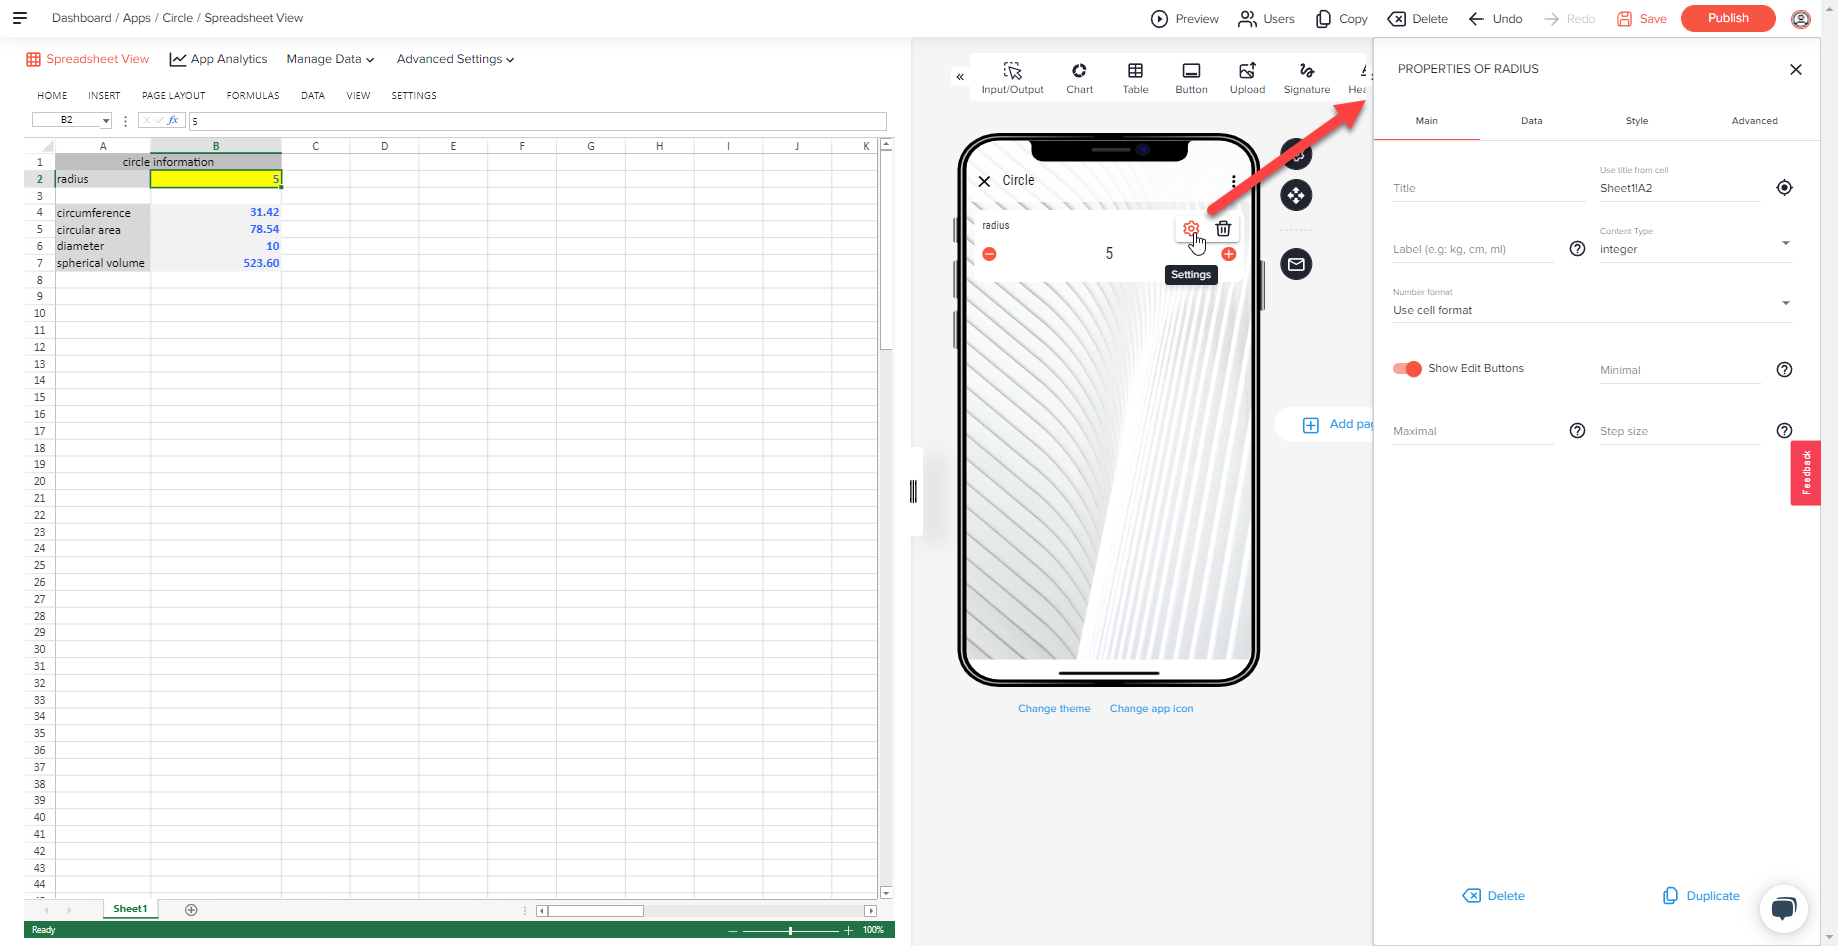Viewport: 1838px width, 946px height.
Task: Click the Change theme link
Action: [1054, 709]
